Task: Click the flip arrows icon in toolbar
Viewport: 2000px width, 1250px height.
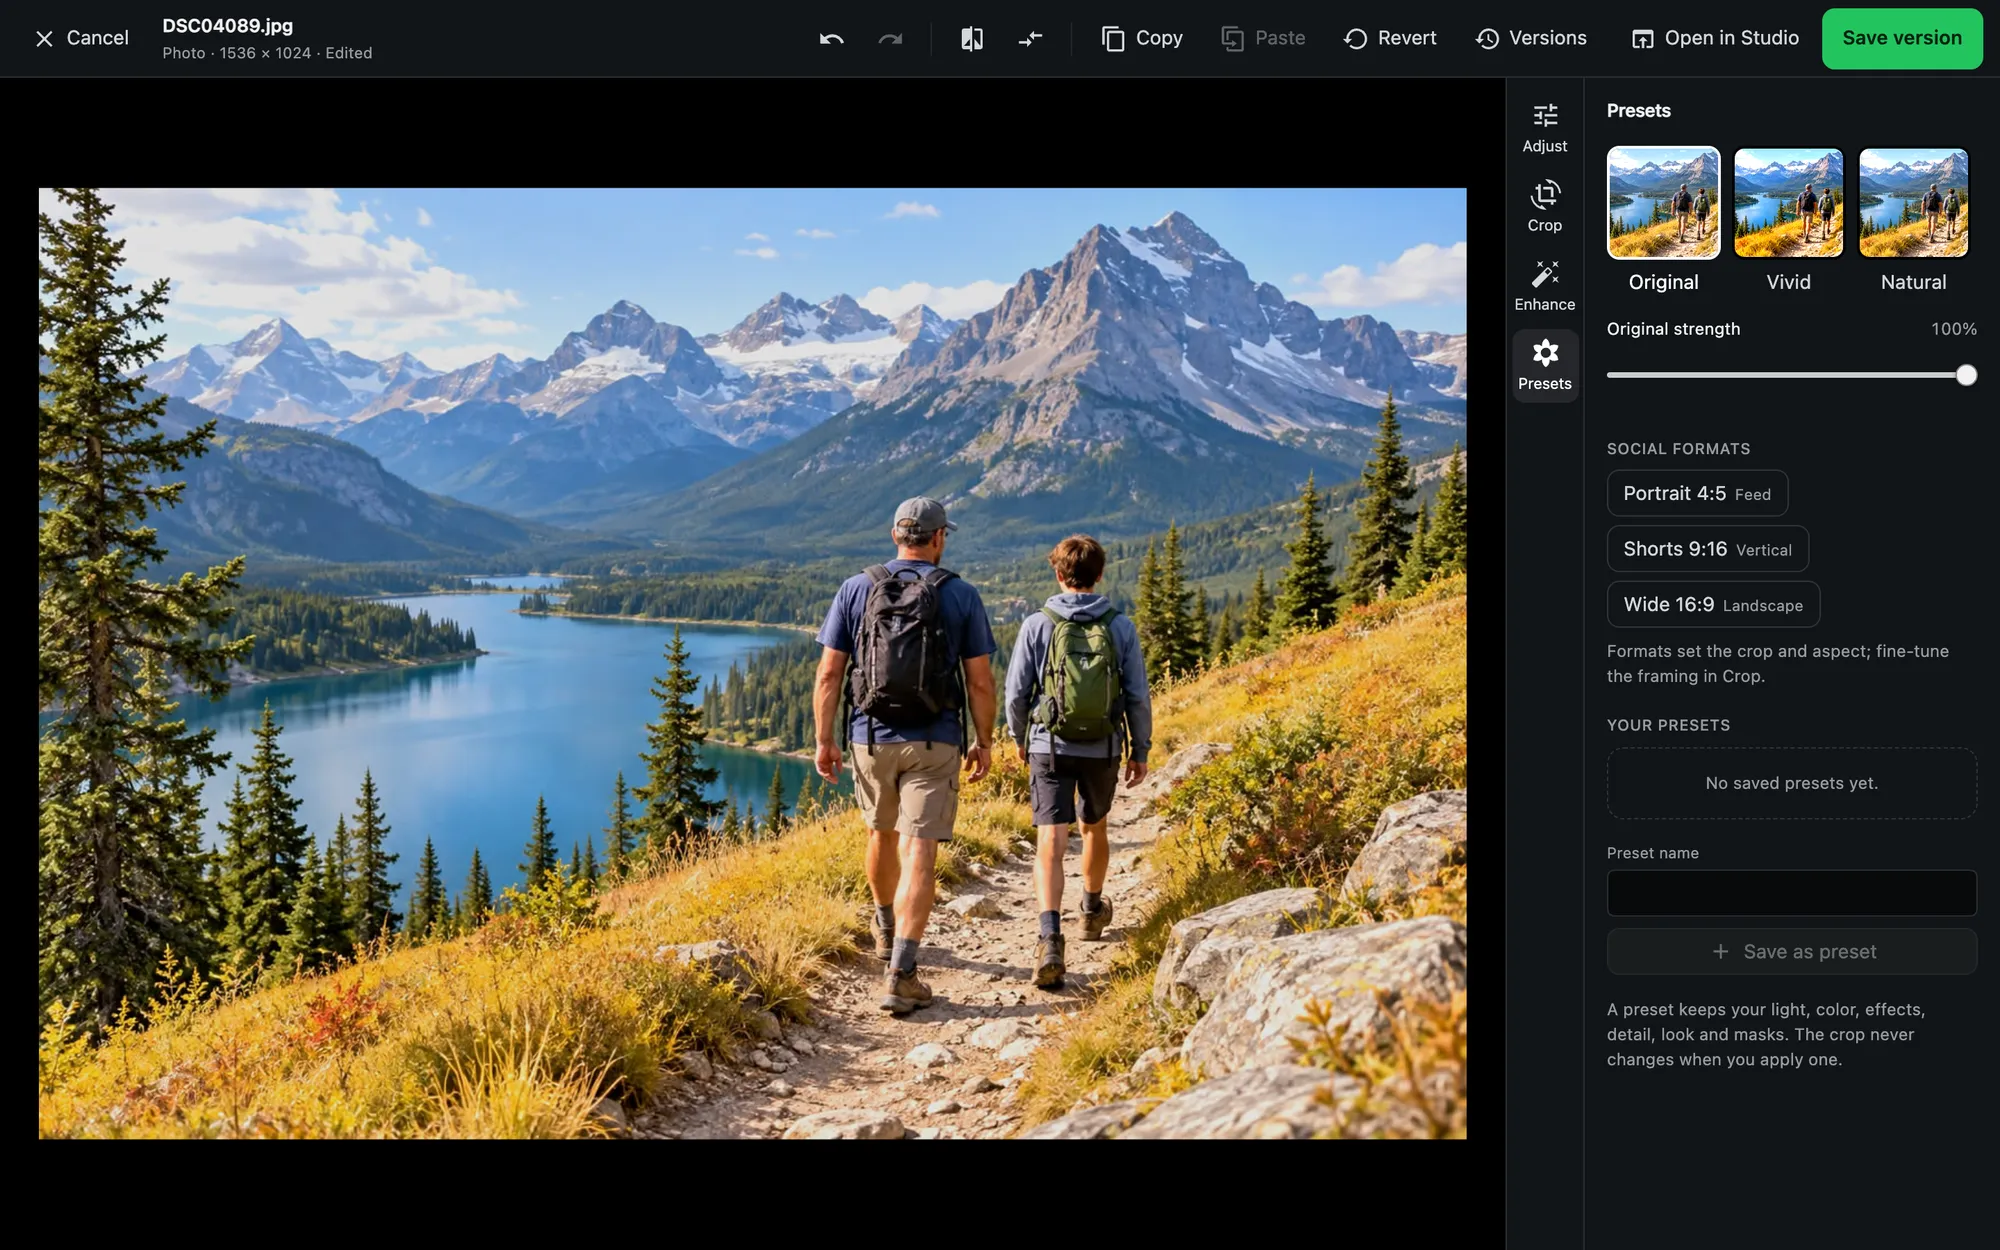Action: (1030, 38)
